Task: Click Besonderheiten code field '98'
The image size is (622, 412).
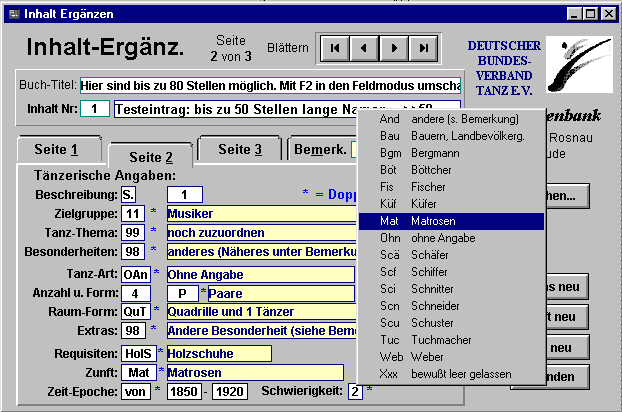Action: point(133,252)
